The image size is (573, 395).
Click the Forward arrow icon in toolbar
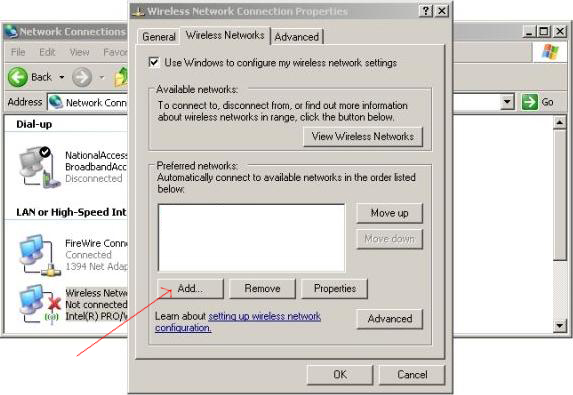point(82,77)
